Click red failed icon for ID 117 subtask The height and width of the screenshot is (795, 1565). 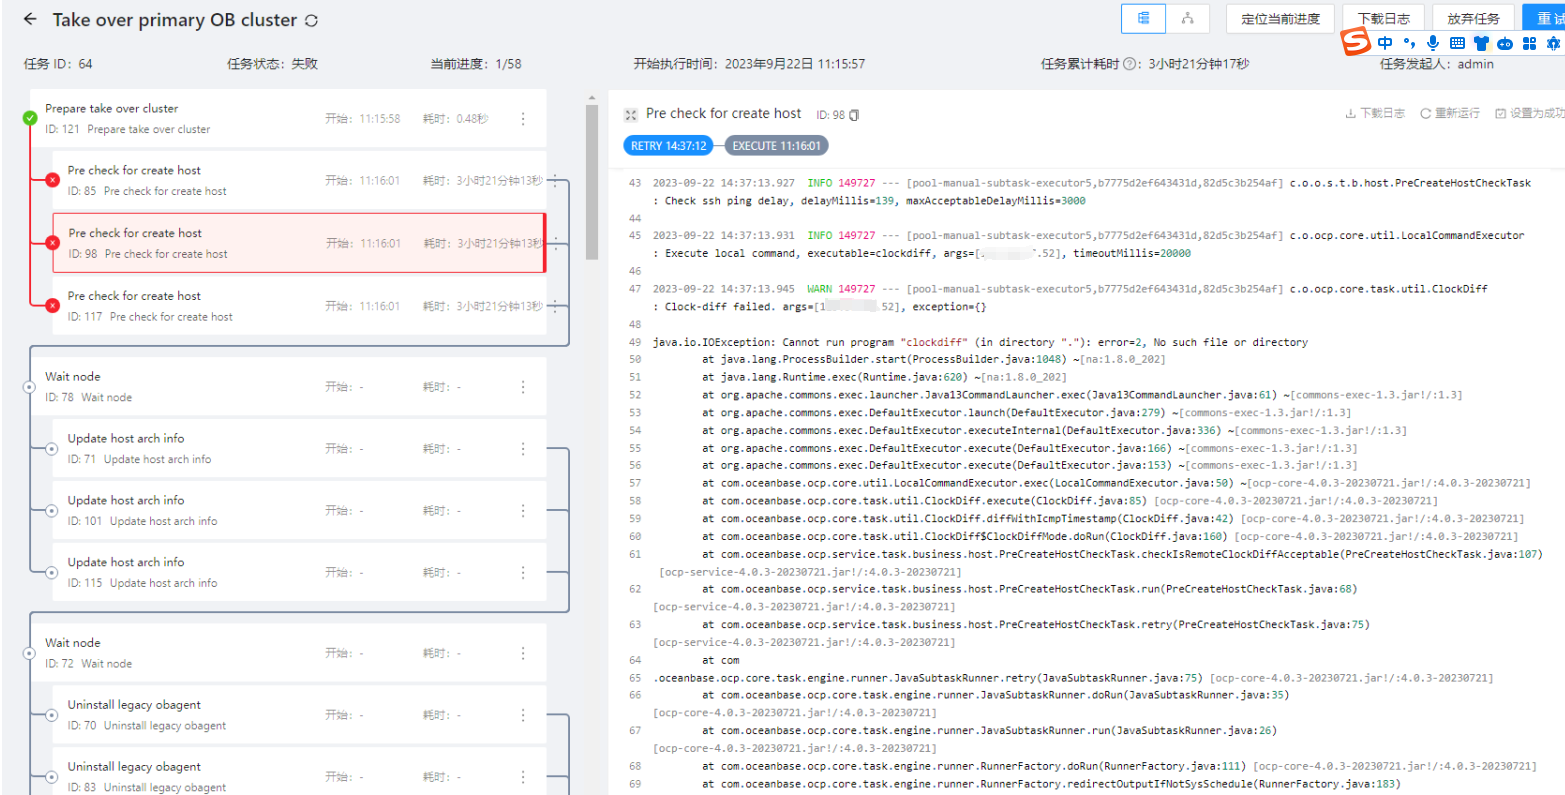tap(52, 306)
